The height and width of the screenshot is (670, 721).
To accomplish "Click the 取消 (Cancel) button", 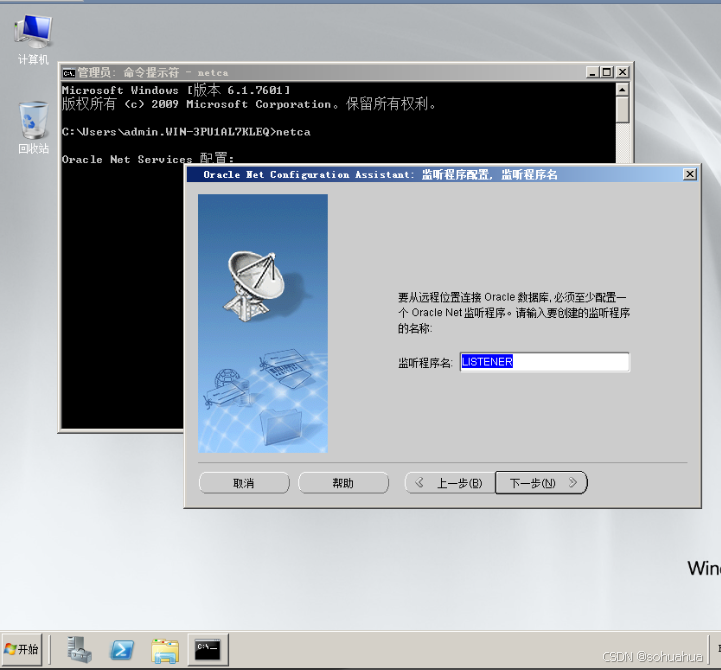I will click(x=244, y=483).
